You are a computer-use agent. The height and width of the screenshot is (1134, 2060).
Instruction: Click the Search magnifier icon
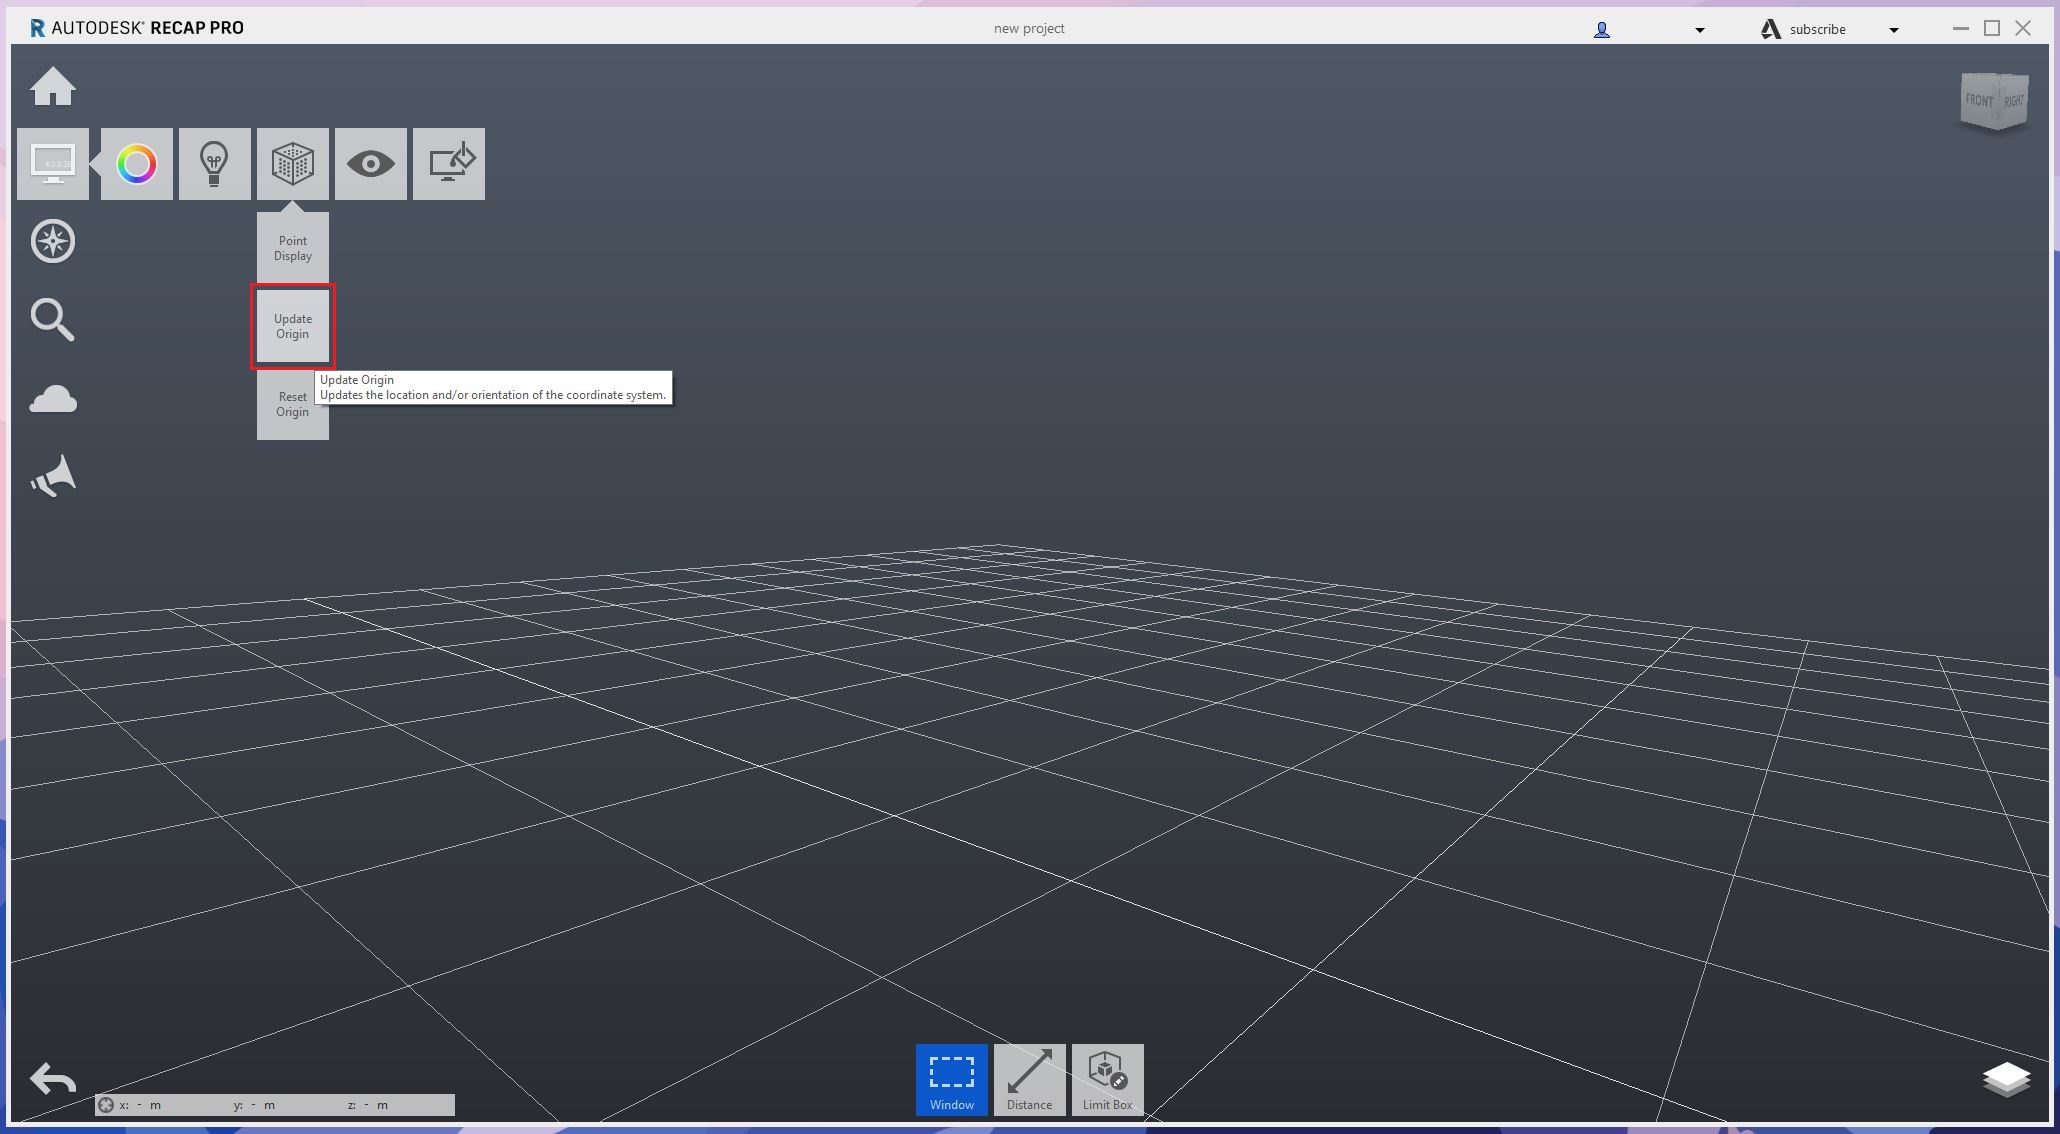pyautogui.click(x=53, y=320)
